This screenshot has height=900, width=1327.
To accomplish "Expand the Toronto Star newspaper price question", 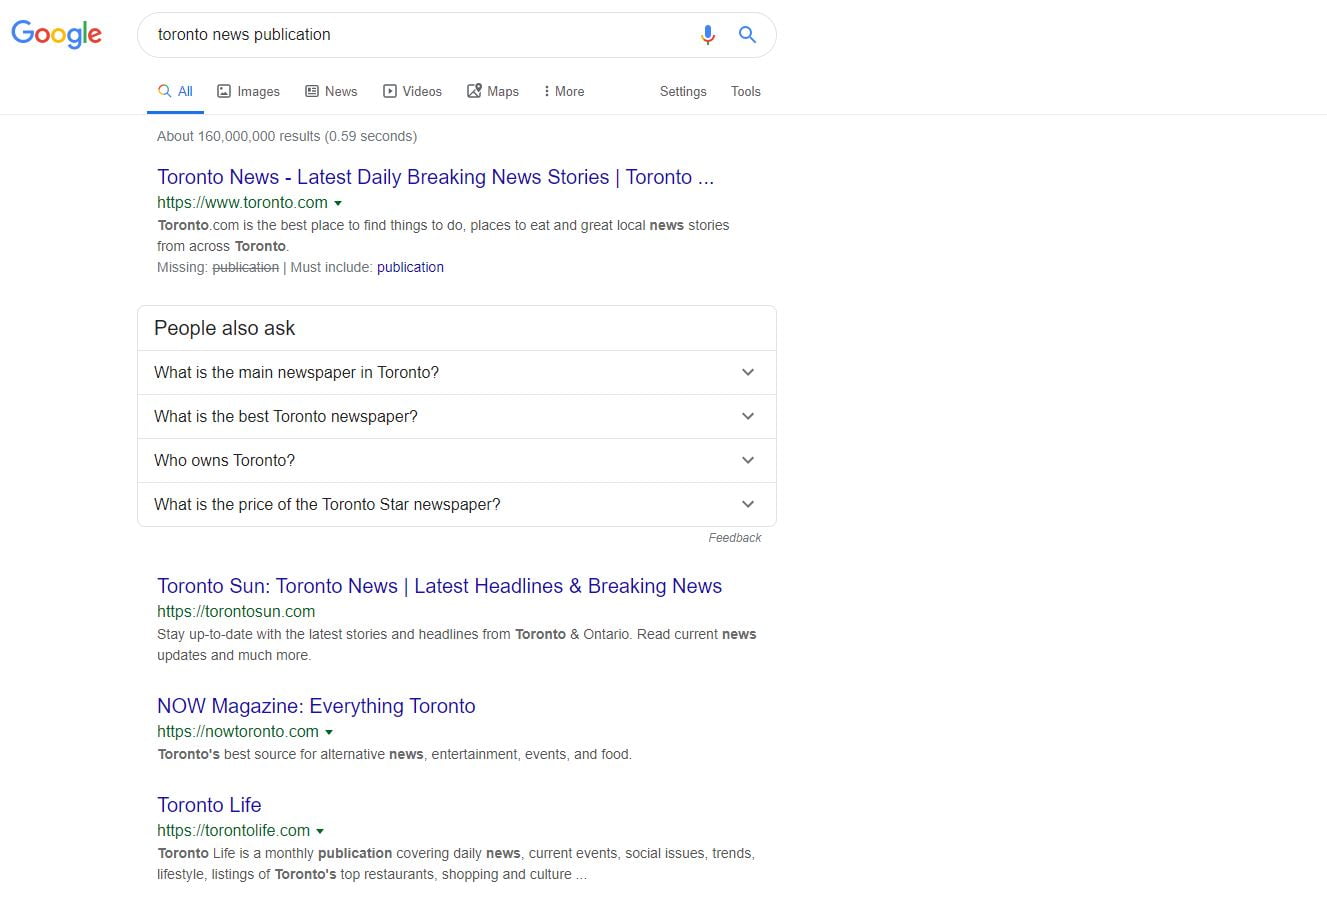I will click(x=457, y=504).
